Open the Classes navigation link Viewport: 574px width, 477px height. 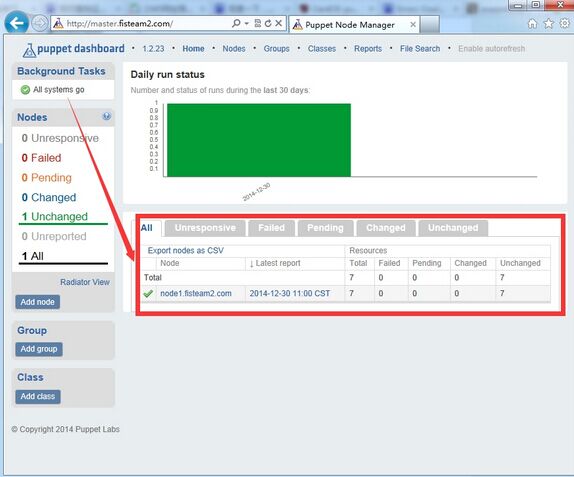[x=321, y=49]
